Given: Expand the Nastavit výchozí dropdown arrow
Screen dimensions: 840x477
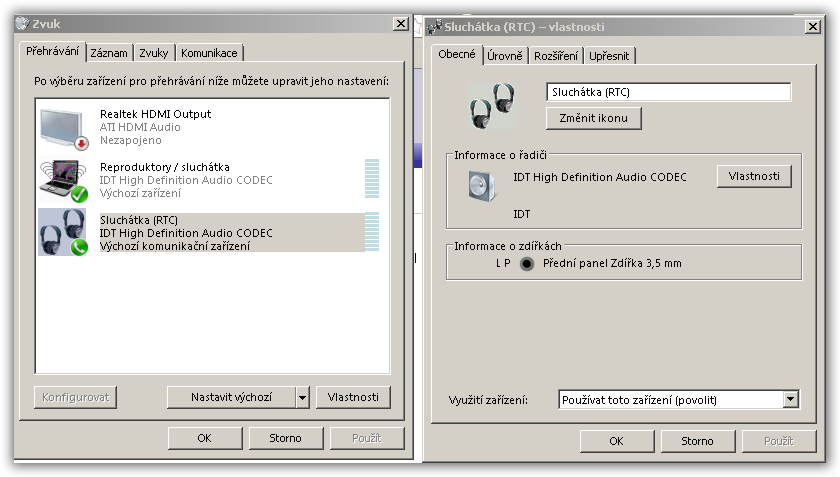Looking at the screenshot, I should click(x=302, y=397).
